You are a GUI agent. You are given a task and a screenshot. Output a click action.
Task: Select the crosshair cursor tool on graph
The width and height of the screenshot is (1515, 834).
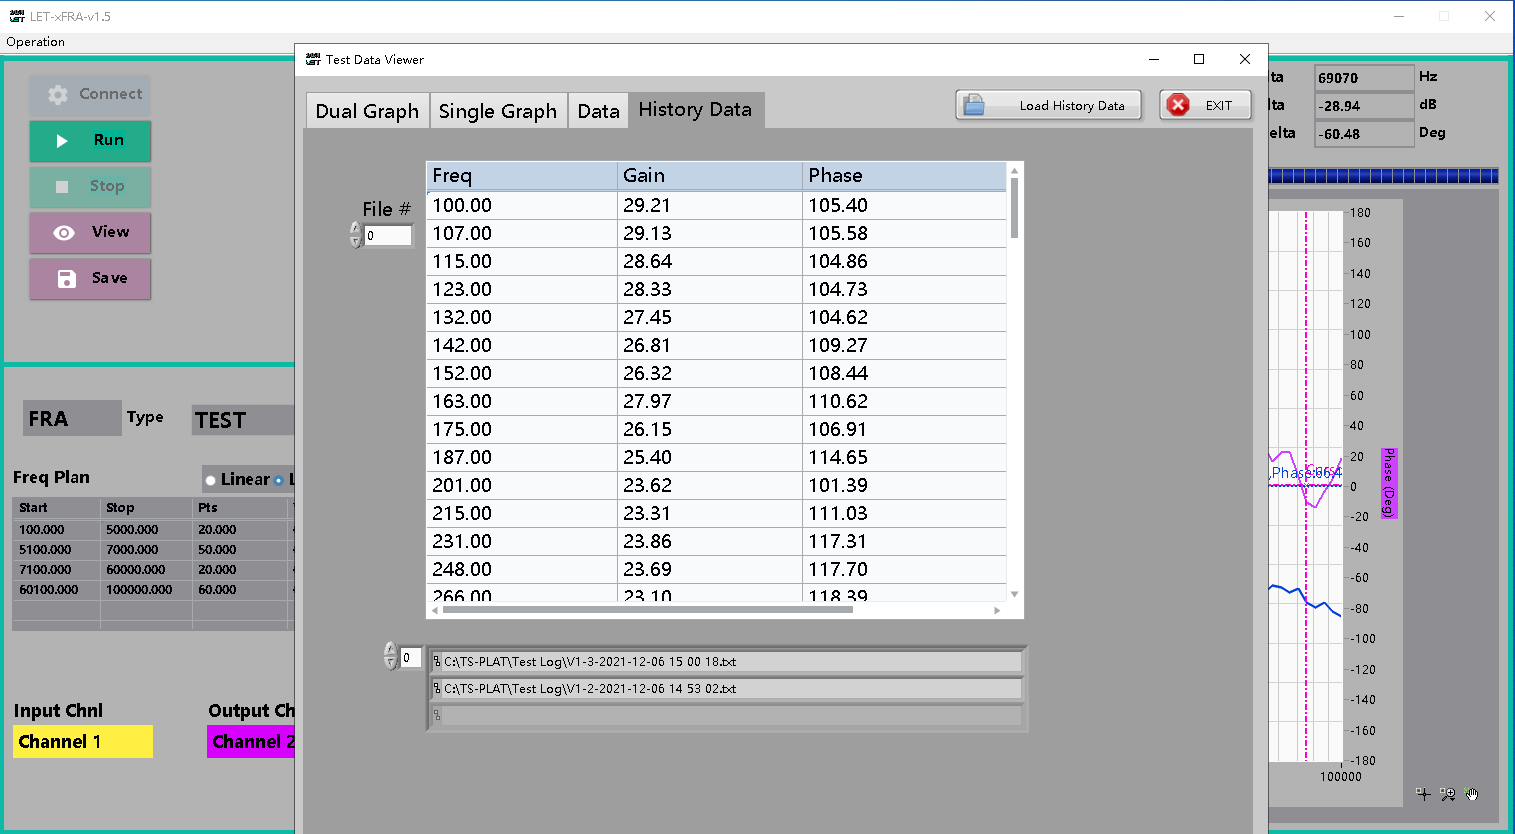click(x=1423, y=794)
